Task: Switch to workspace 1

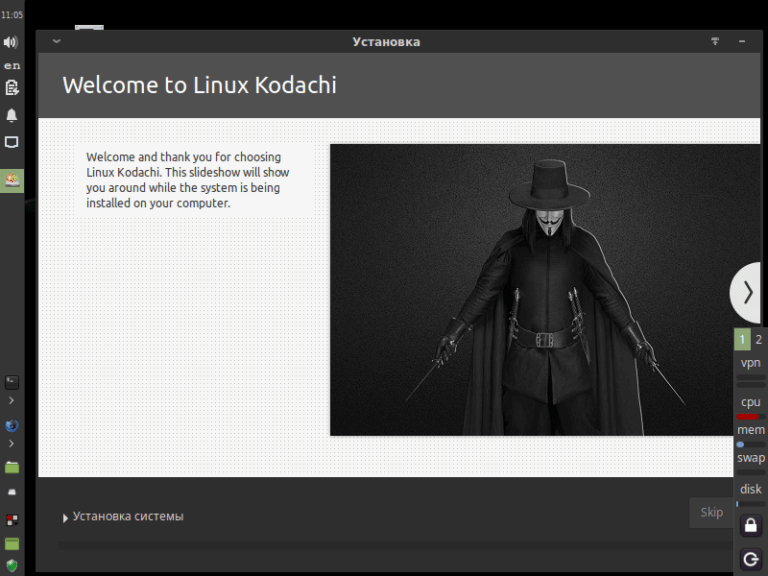Action: (x=742, y=339)
